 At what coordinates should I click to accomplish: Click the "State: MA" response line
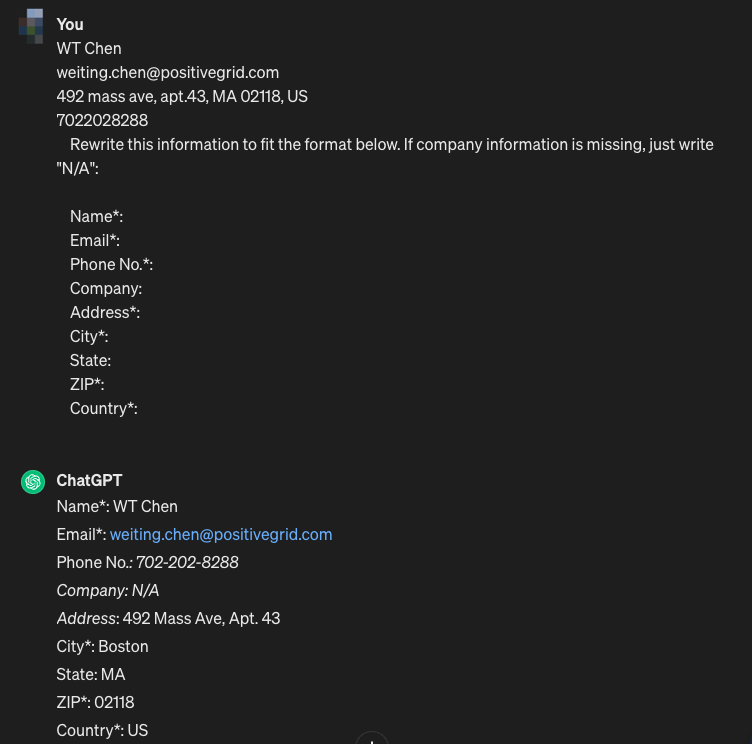coord(91,674)
